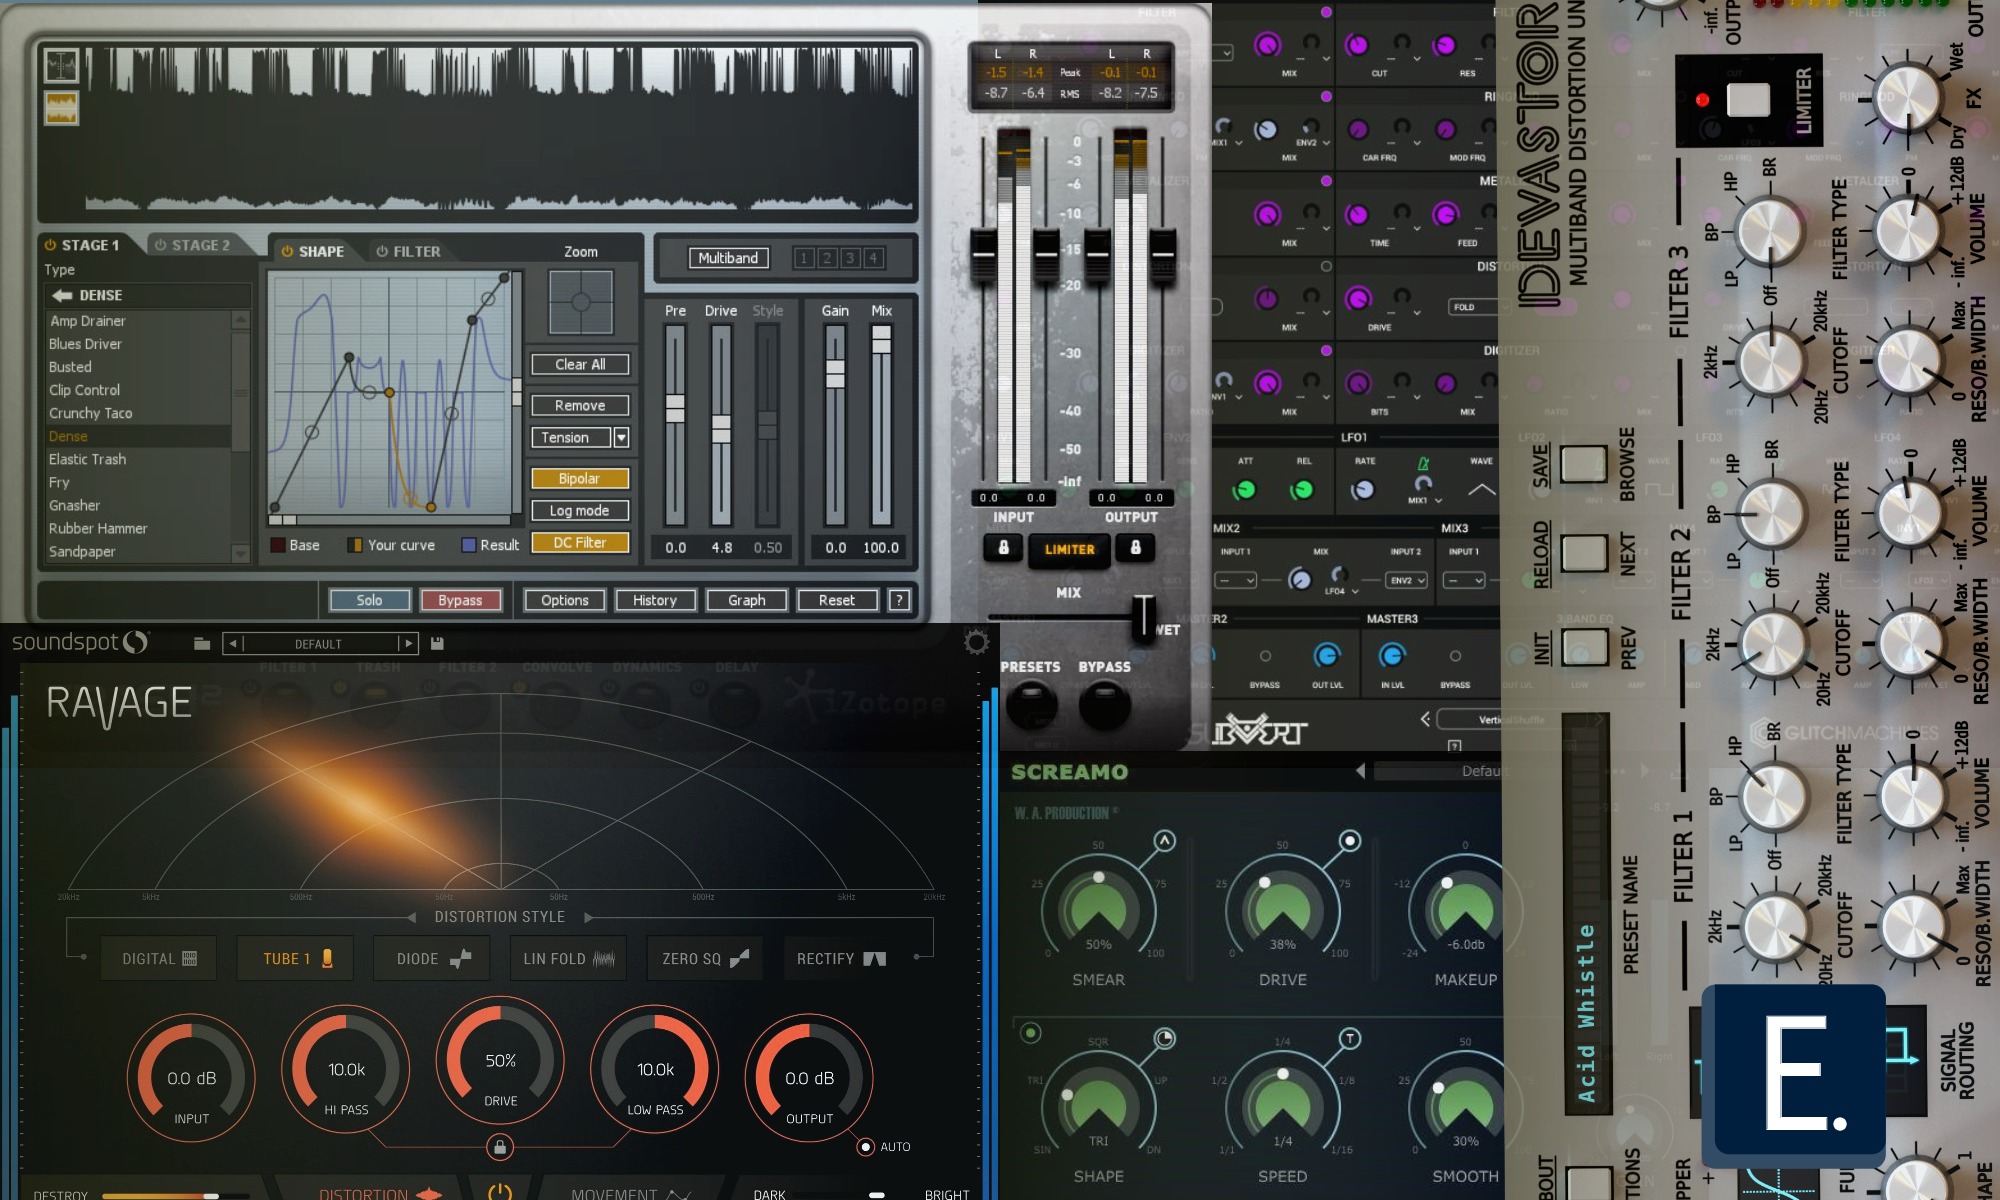Go to next preset in Ravage preset bar
This screenshot has width=2000, height=1200.
pyautogui.click(x=407, y=644)
